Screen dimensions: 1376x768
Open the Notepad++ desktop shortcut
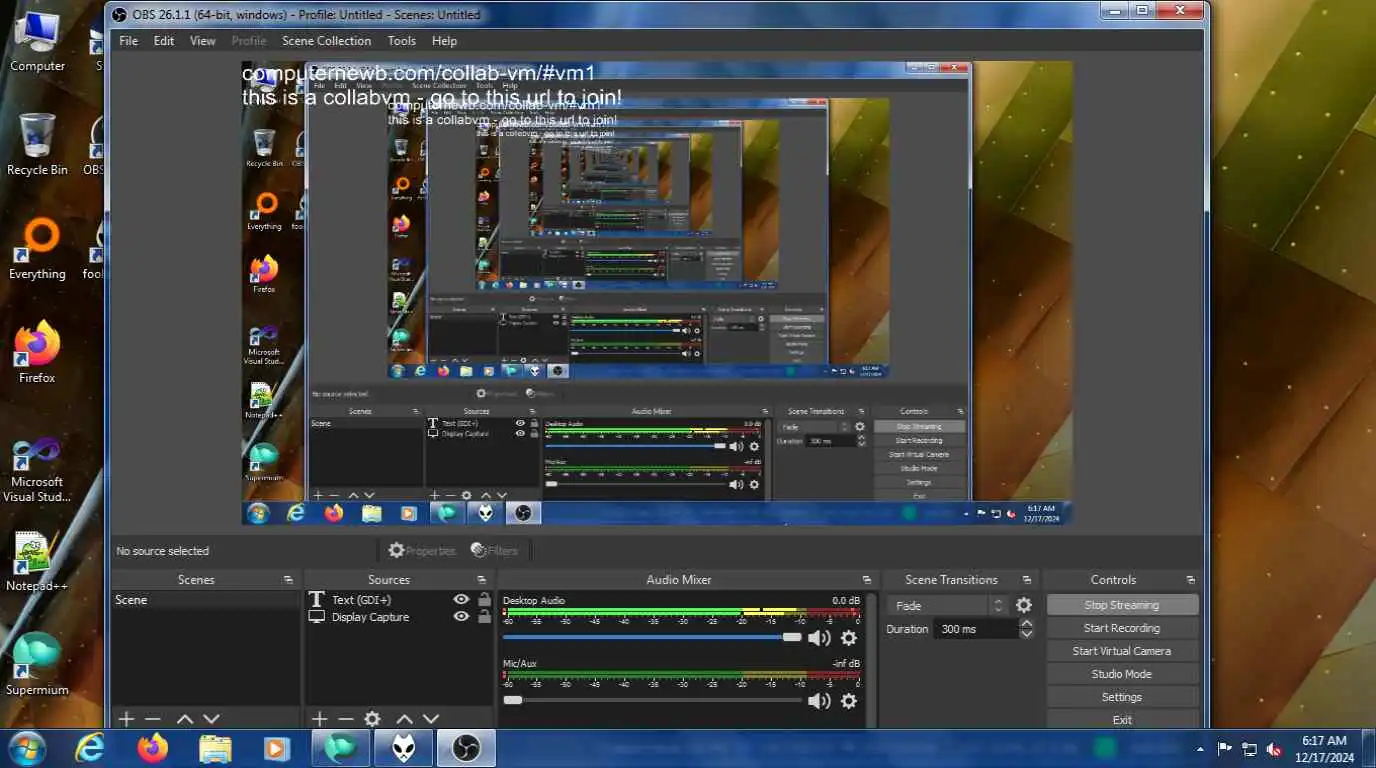[37, 562]
